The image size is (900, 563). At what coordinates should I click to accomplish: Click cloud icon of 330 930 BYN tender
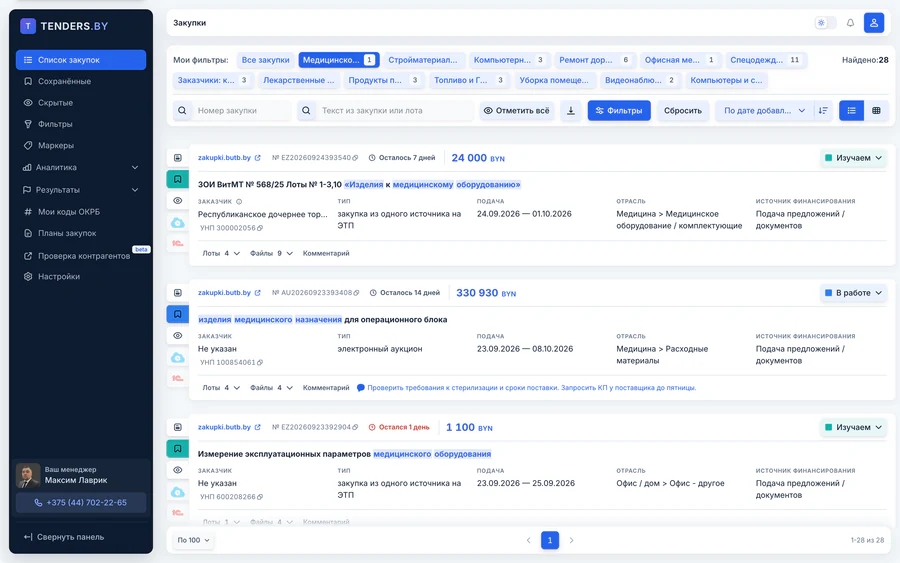click(177, 358)
